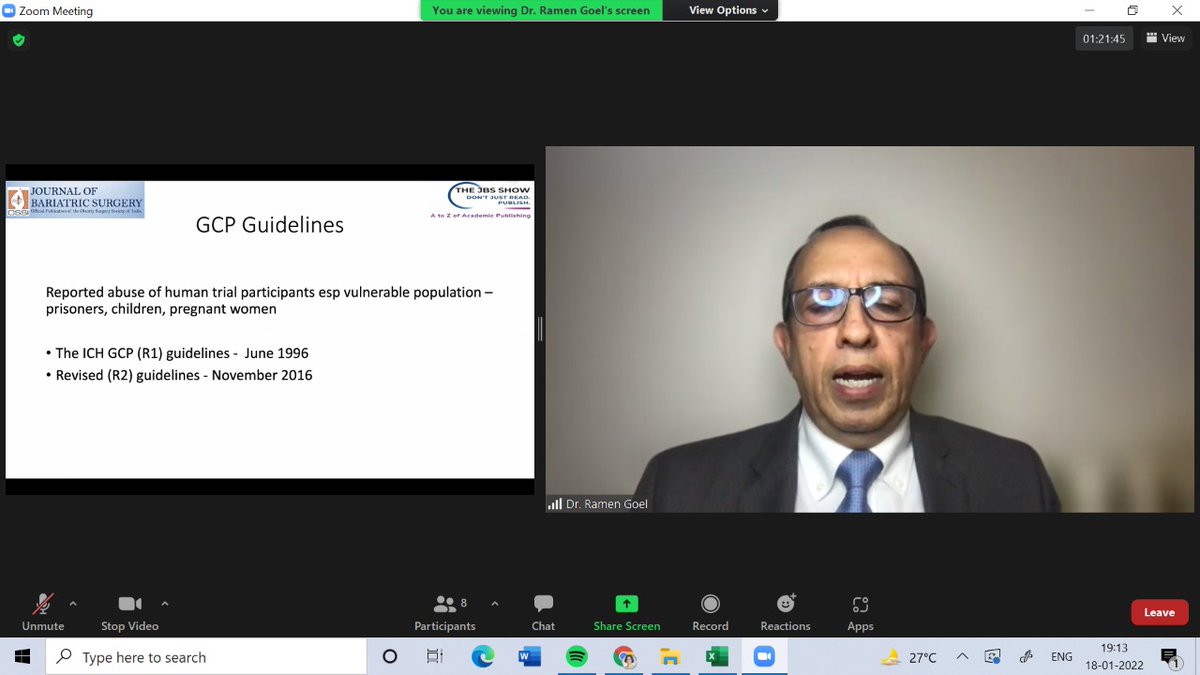Click the shared screen GCP Guidelines slide
The height and width of the screenshot is (675, 1200).
(x=270, y=329)
